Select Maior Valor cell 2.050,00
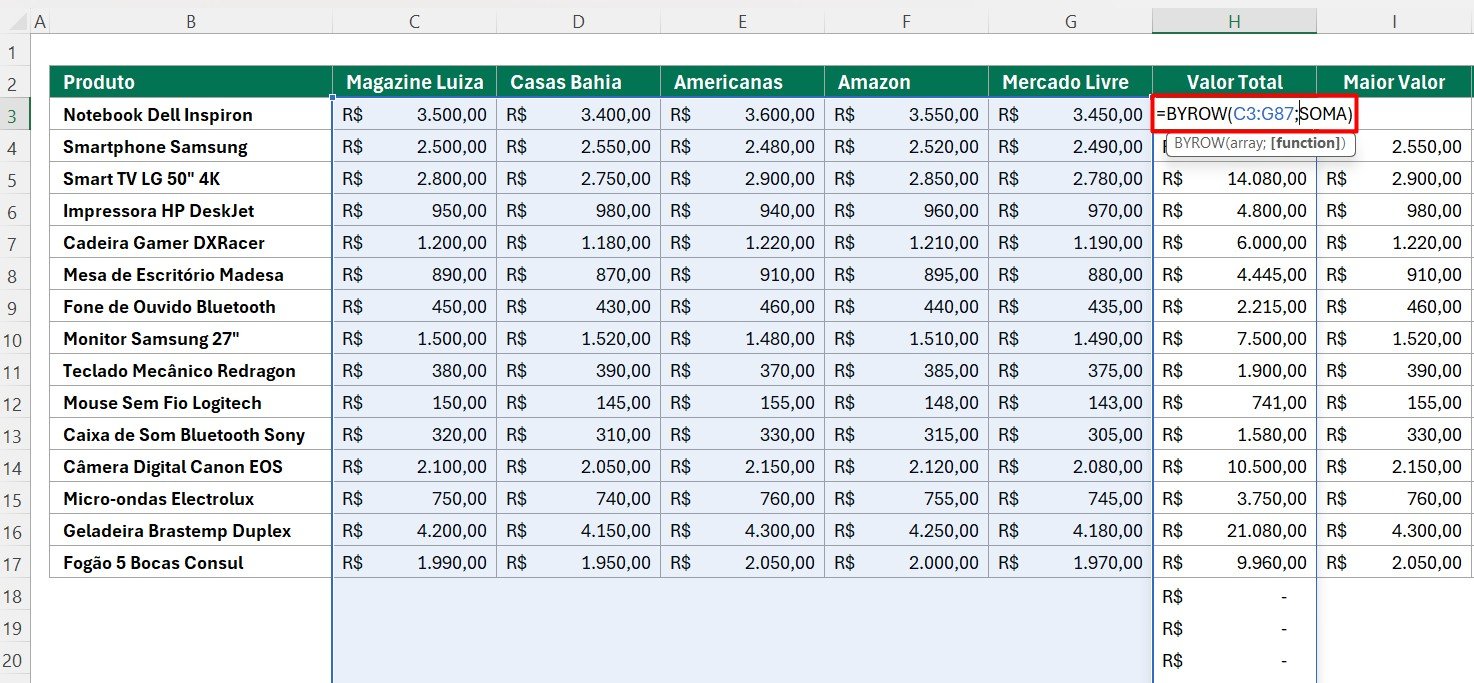Viewport: 1474px width, 683px height. (1395, 562)
